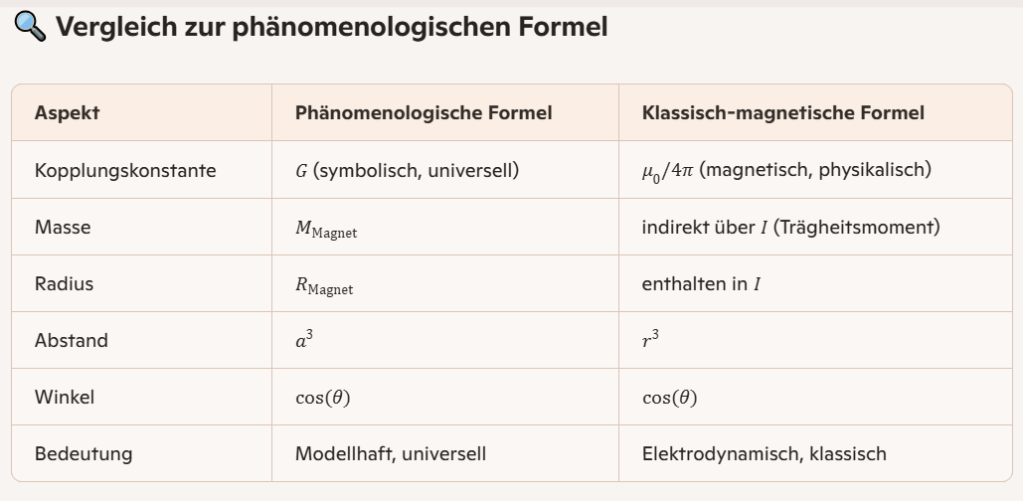Viewport: 1023px width, 501px height.
Task: Click the heading 'Vergleich zur phänomenologischen Formel'
Action: [331, 27]
